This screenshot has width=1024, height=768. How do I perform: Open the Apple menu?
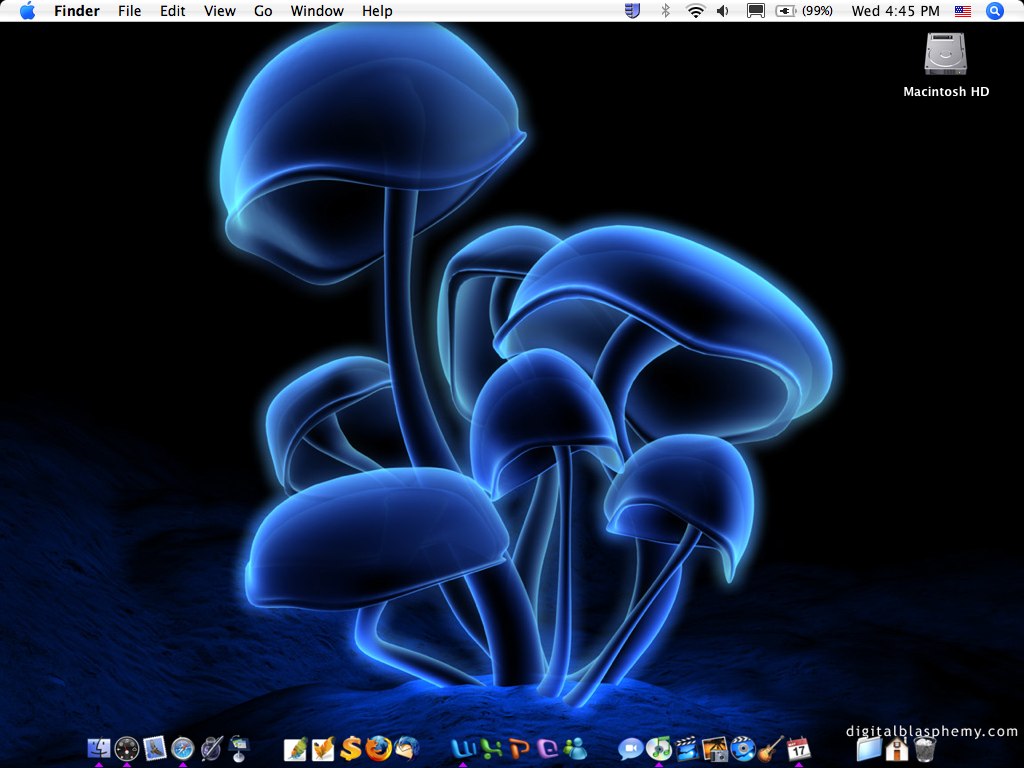click(x=27, y=11)
